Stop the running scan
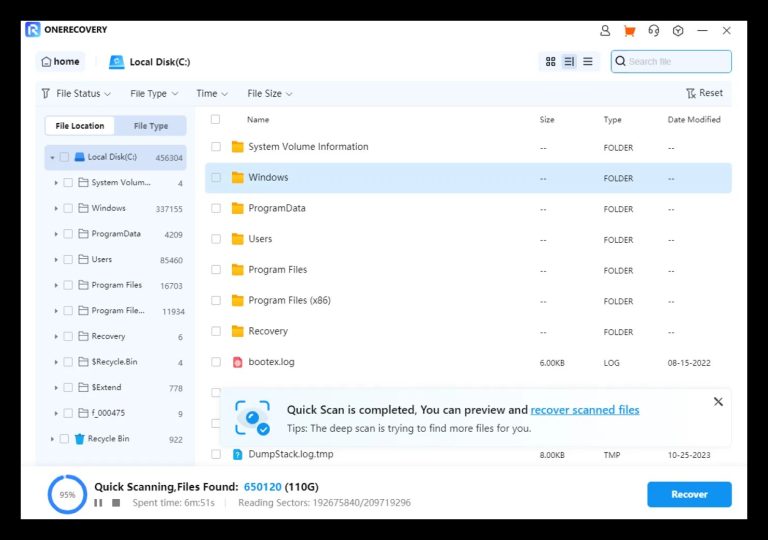 [116, 503]
